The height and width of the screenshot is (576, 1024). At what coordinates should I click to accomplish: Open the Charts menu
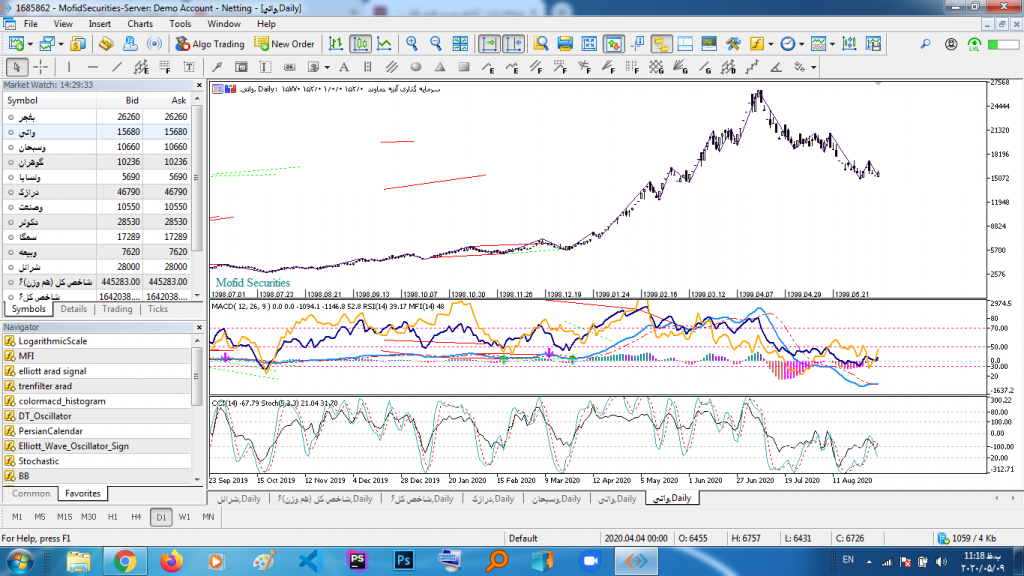(x=140, y=23)
